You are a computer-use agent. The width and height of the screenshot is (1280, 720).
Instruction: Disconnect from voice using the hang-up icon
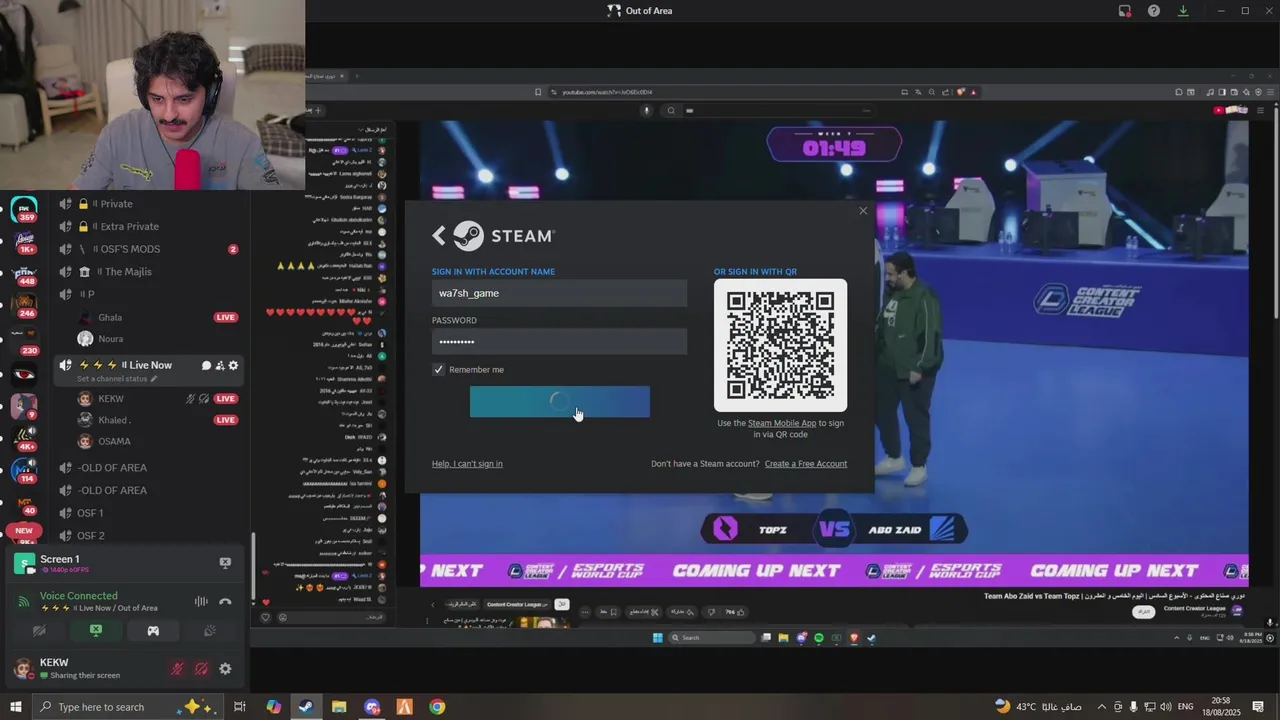225,602
